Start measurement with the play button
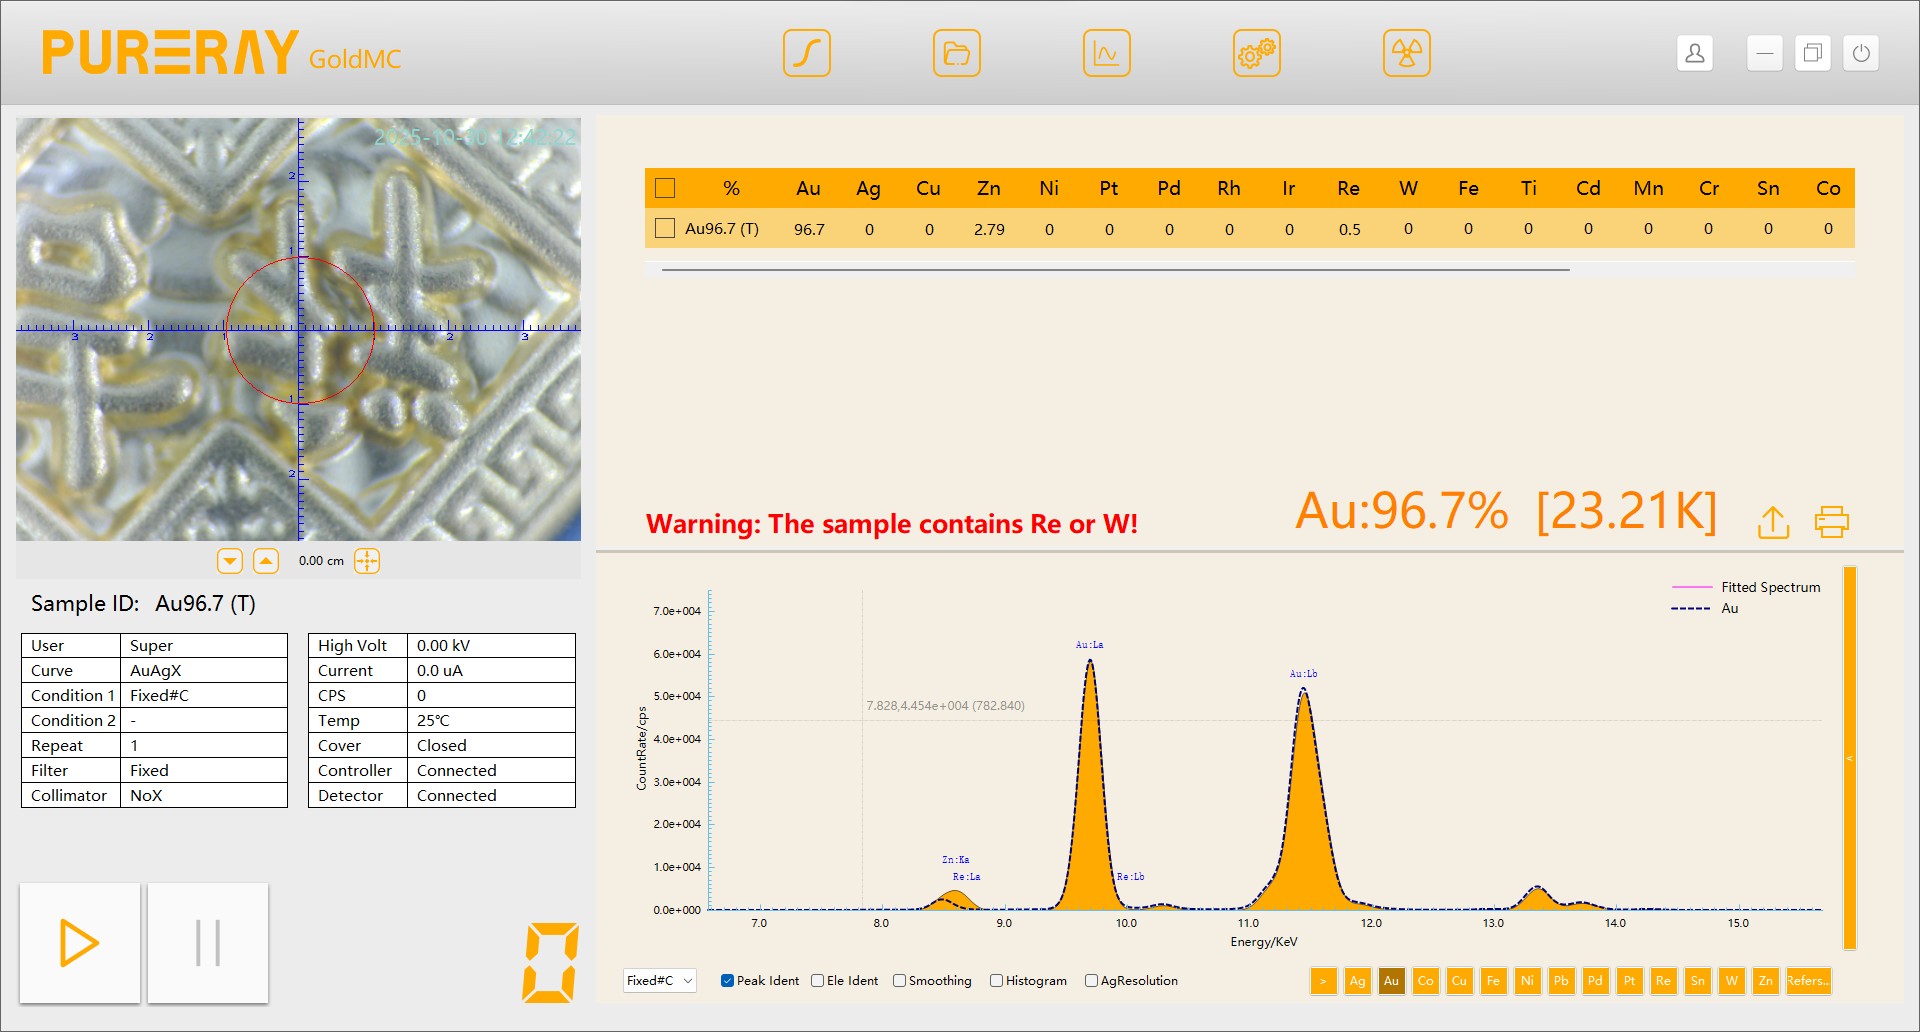 tap(80, 942)
